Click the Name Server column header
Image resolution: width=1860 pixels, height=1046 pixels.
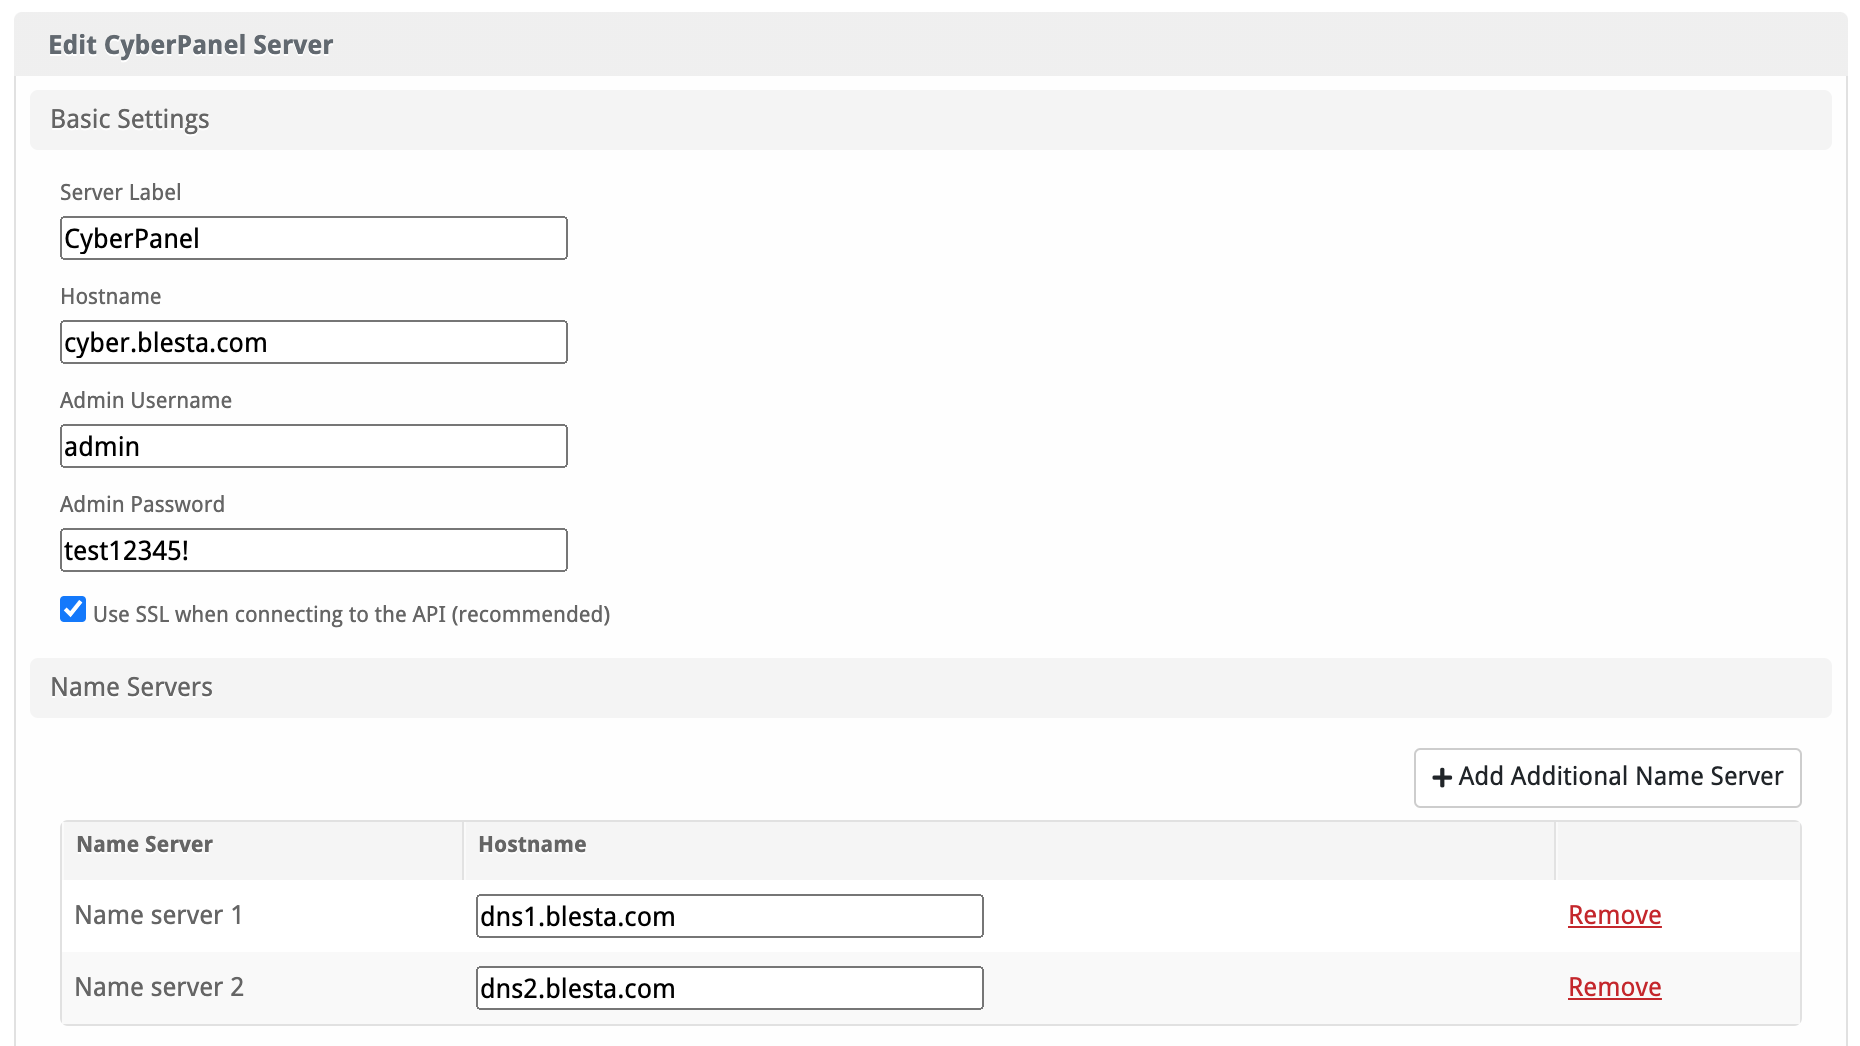pos(145,844)
